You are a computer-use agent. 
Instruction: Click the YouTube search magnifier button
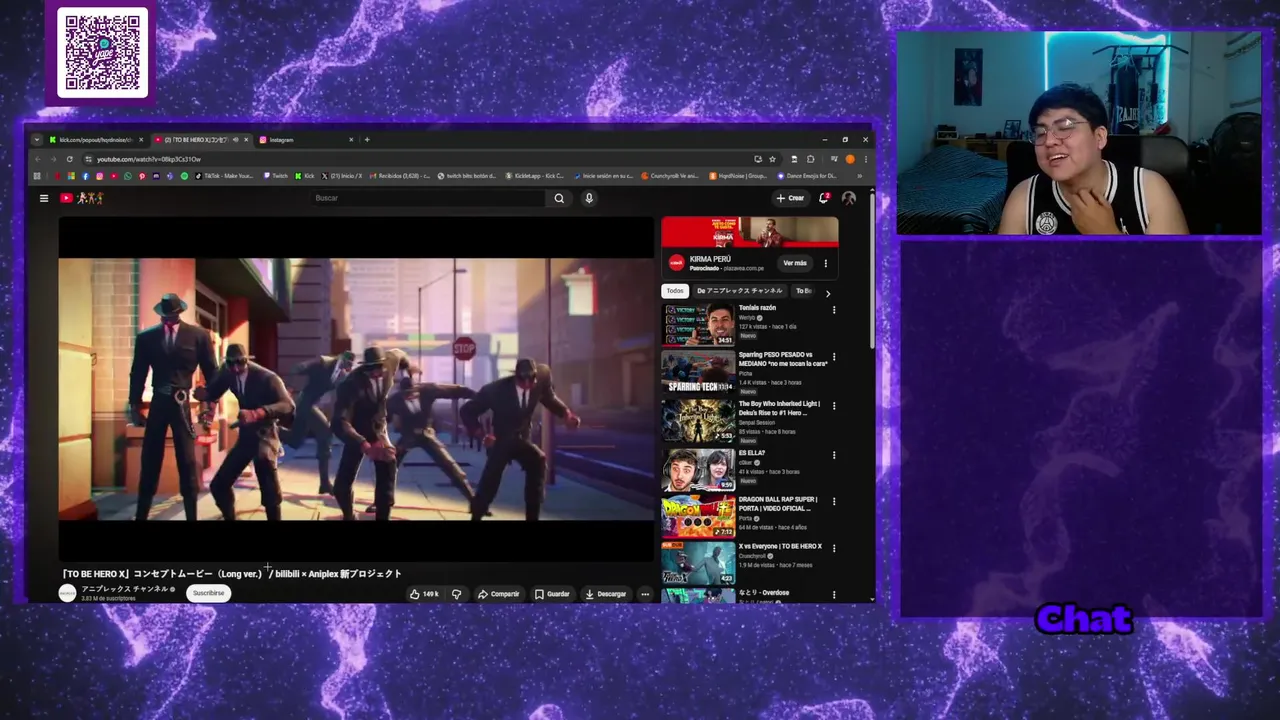[559, 198]
